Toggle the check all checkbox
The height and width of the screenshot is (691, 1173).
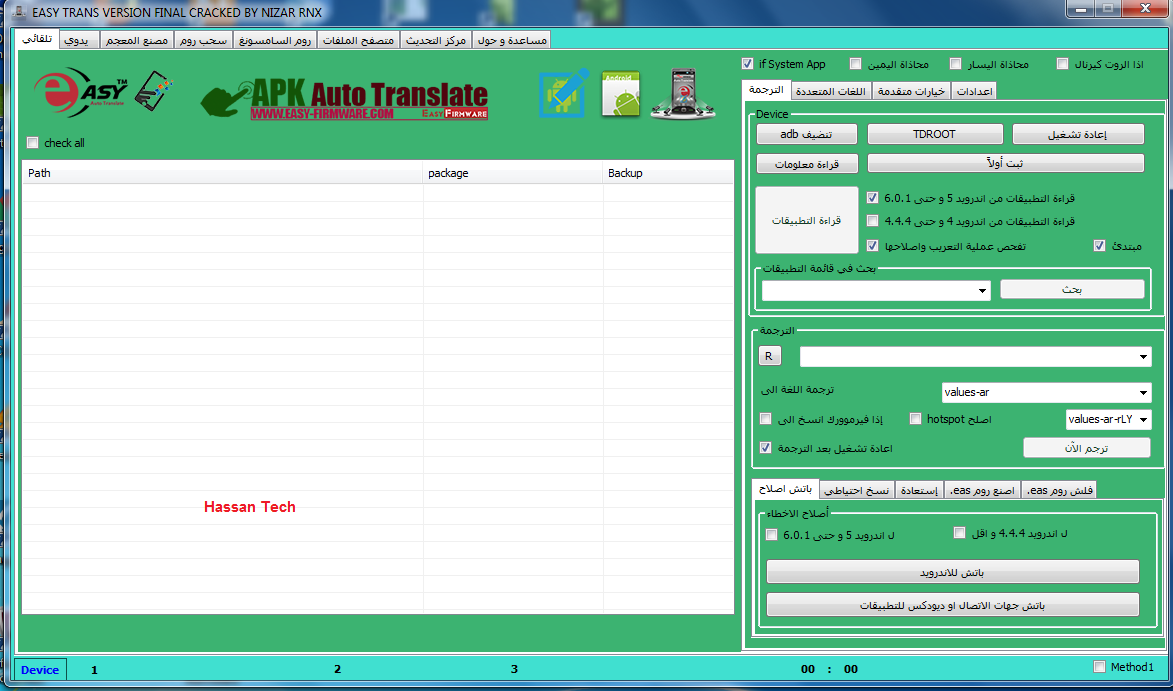click(32, 143)
